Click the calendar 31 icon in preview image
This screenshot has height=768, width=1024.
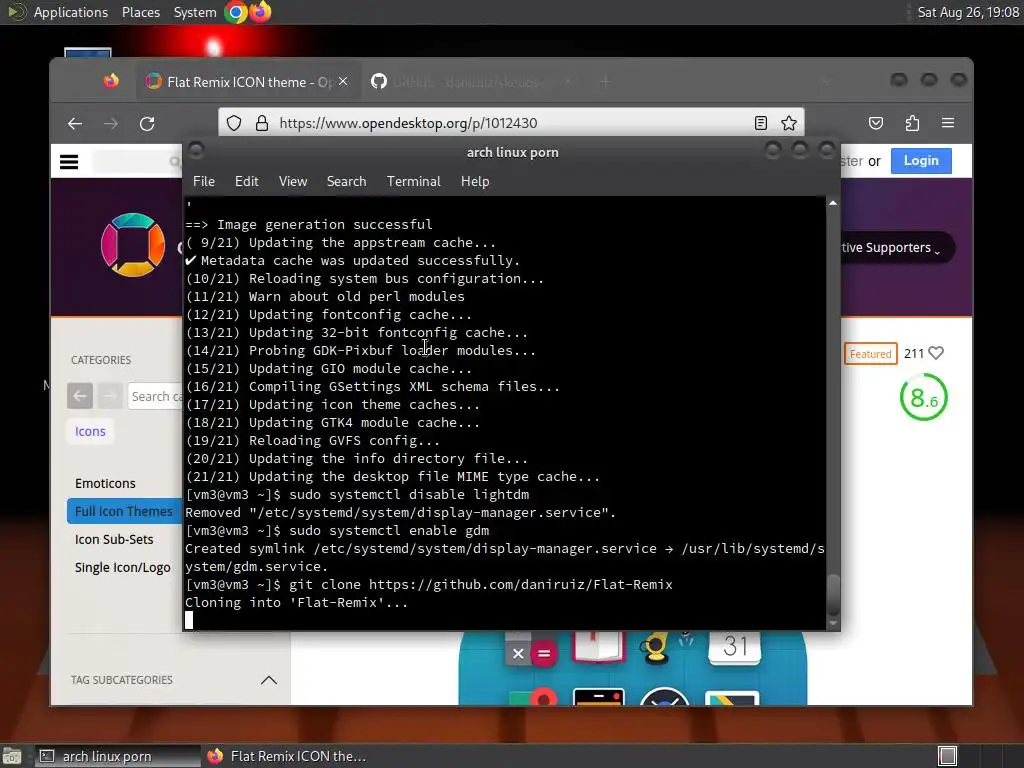pyautogui.click(x=735, y=647)
